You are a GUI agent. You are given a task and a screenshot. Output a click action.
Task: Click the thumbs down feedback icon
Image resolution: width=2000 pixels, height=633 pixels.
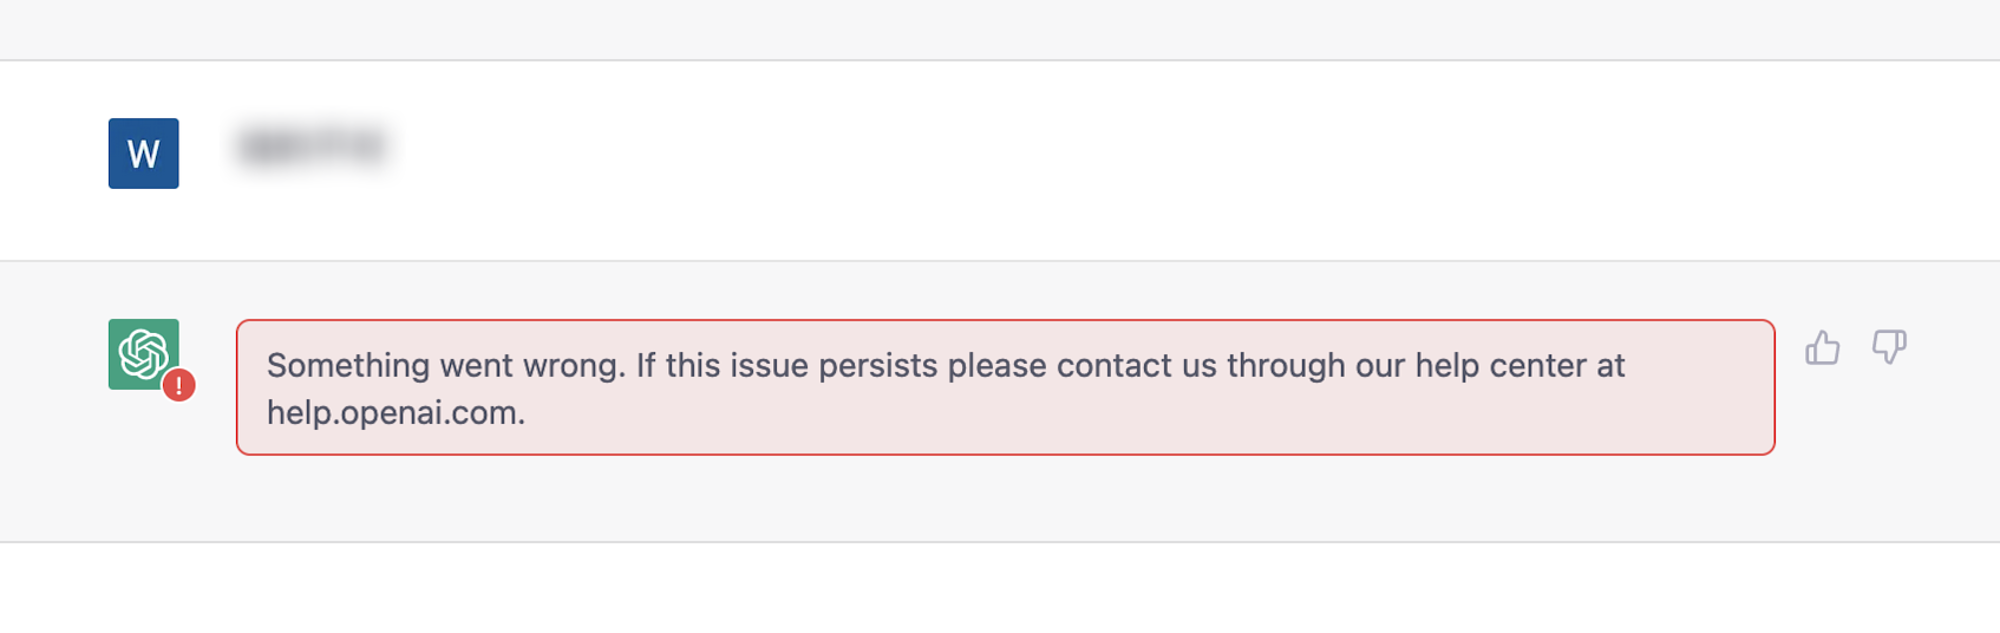tap(1889, 347)
